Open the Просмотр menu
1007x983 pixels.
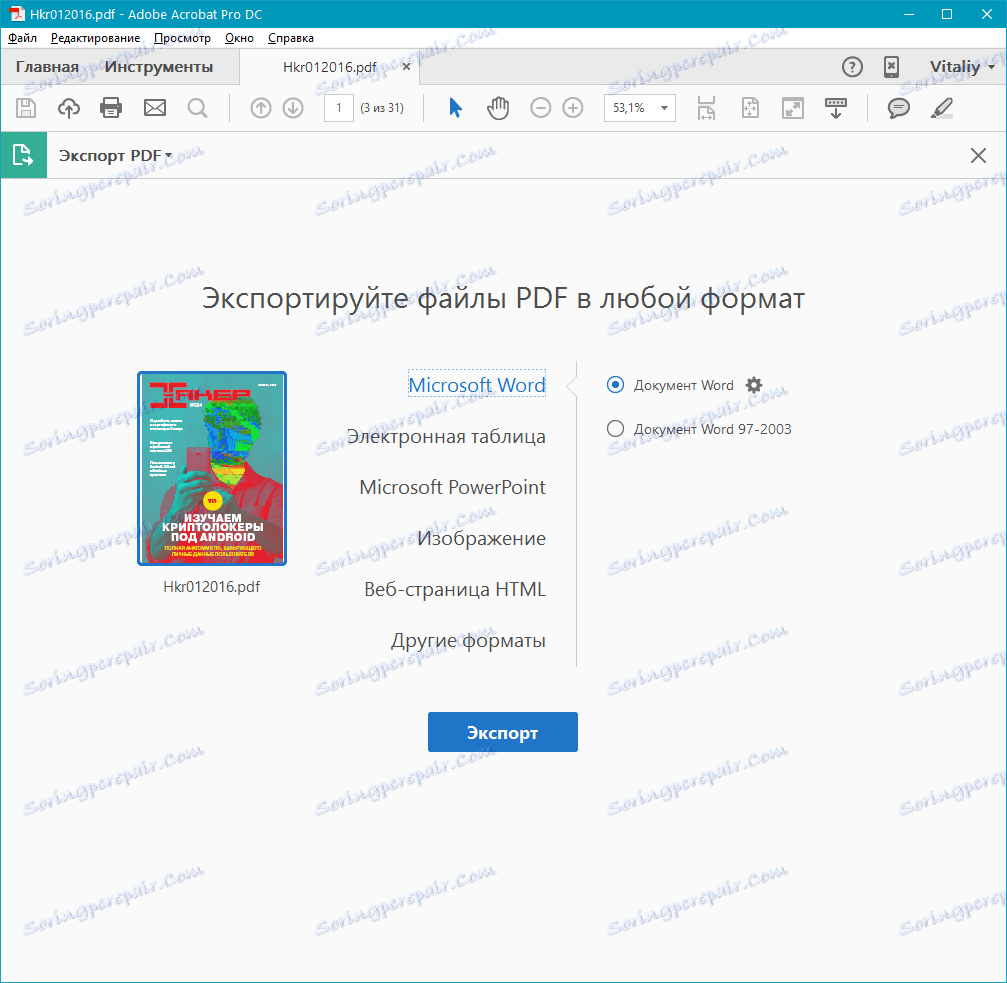(x=182, y=38)
